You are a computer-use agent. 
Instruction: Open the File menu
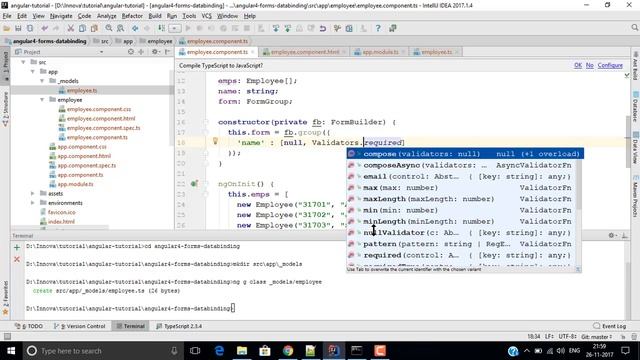(x=7, y=16)
